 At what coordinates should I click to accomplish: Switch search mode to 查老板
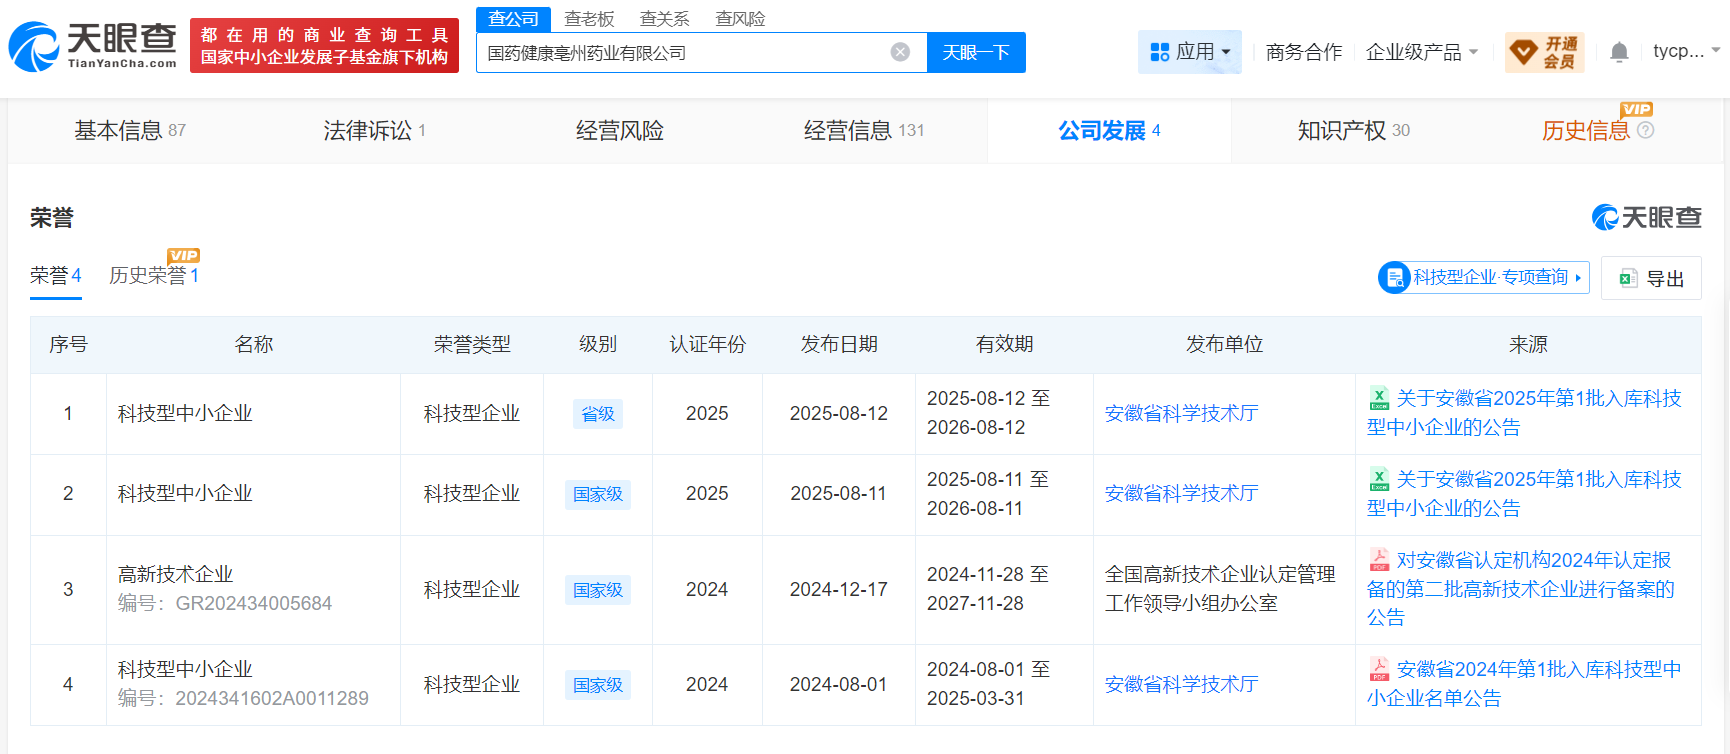(x=589, y=19)
